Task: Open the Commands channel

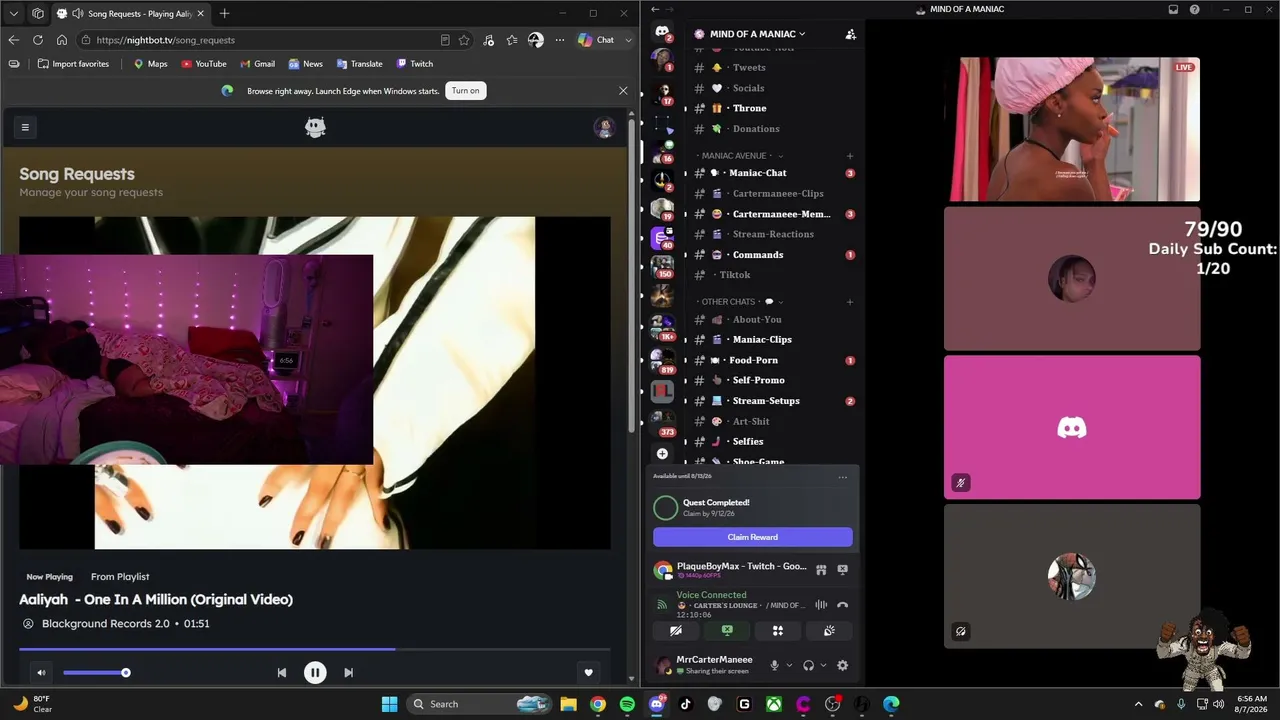Action: pos(771,255)
